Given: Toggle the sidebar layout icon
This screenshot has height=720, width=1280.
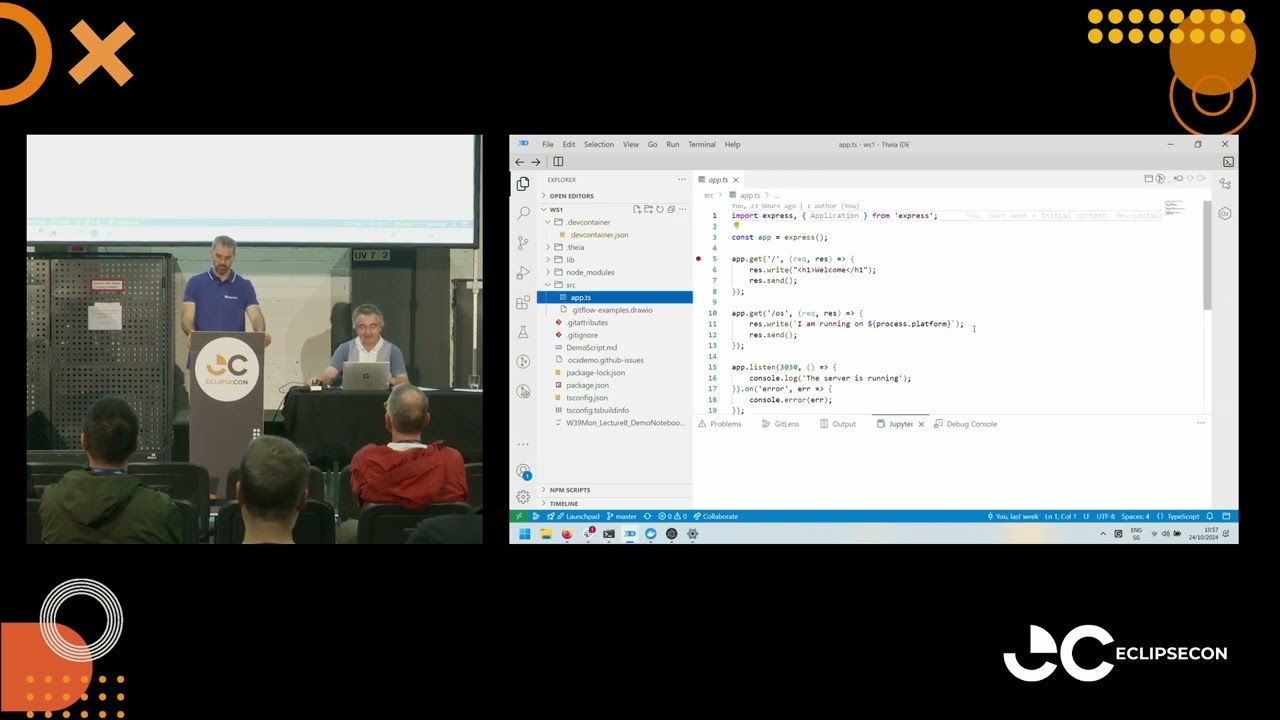Looking at the screenshot, I should [x=558, y=162].
